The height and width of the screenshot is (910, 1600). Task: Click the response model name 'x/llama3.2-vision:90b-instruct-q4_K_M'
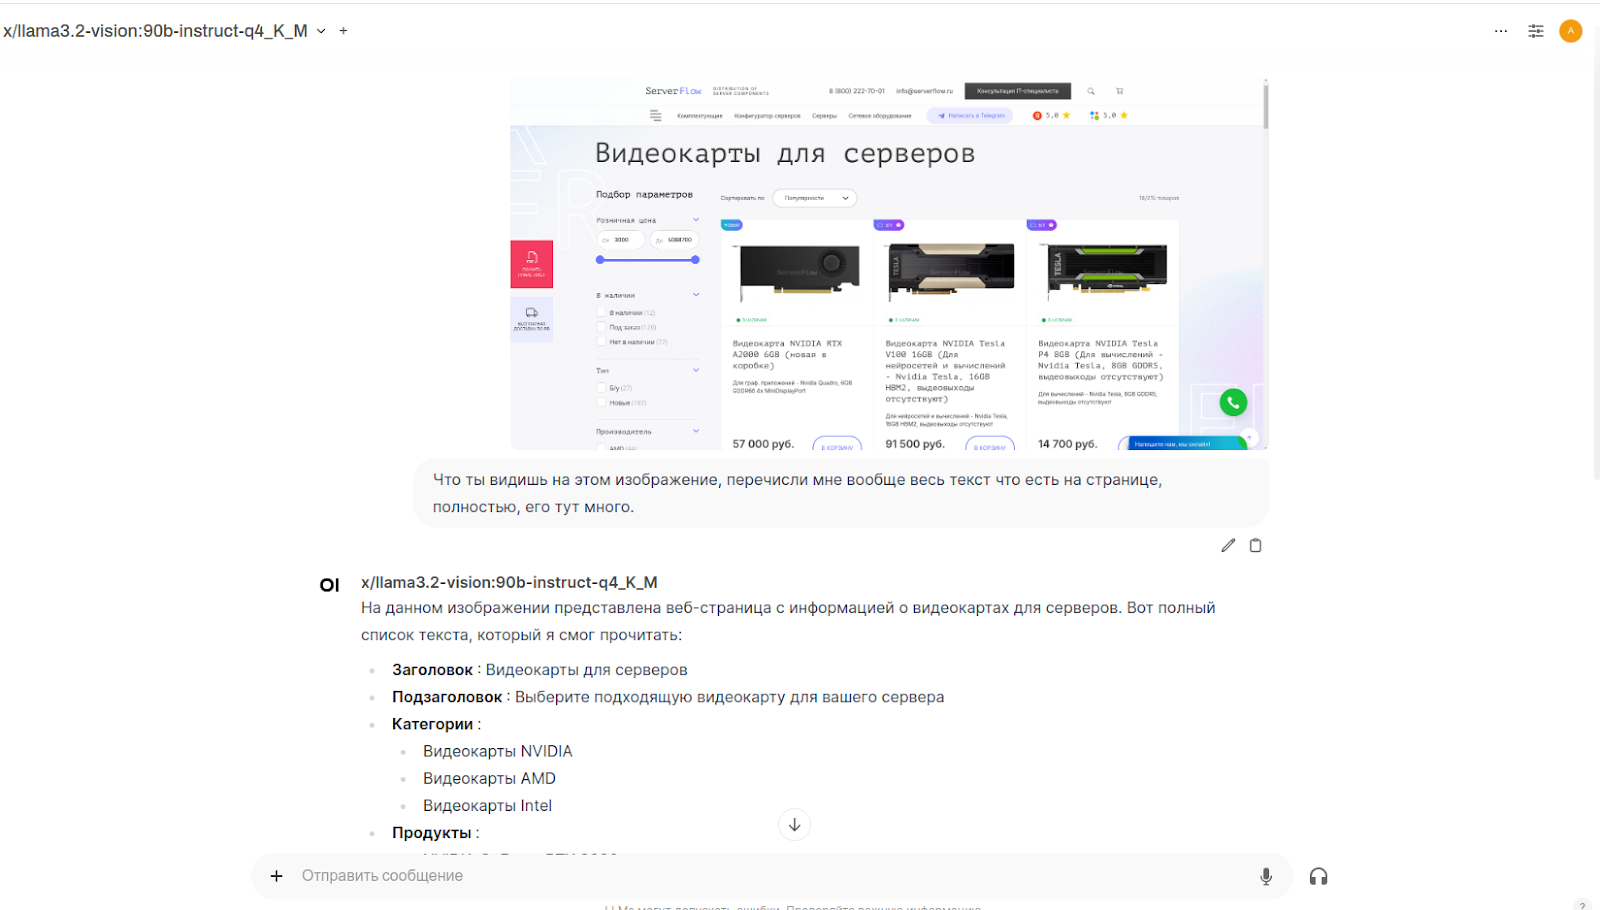pos(509,582)
